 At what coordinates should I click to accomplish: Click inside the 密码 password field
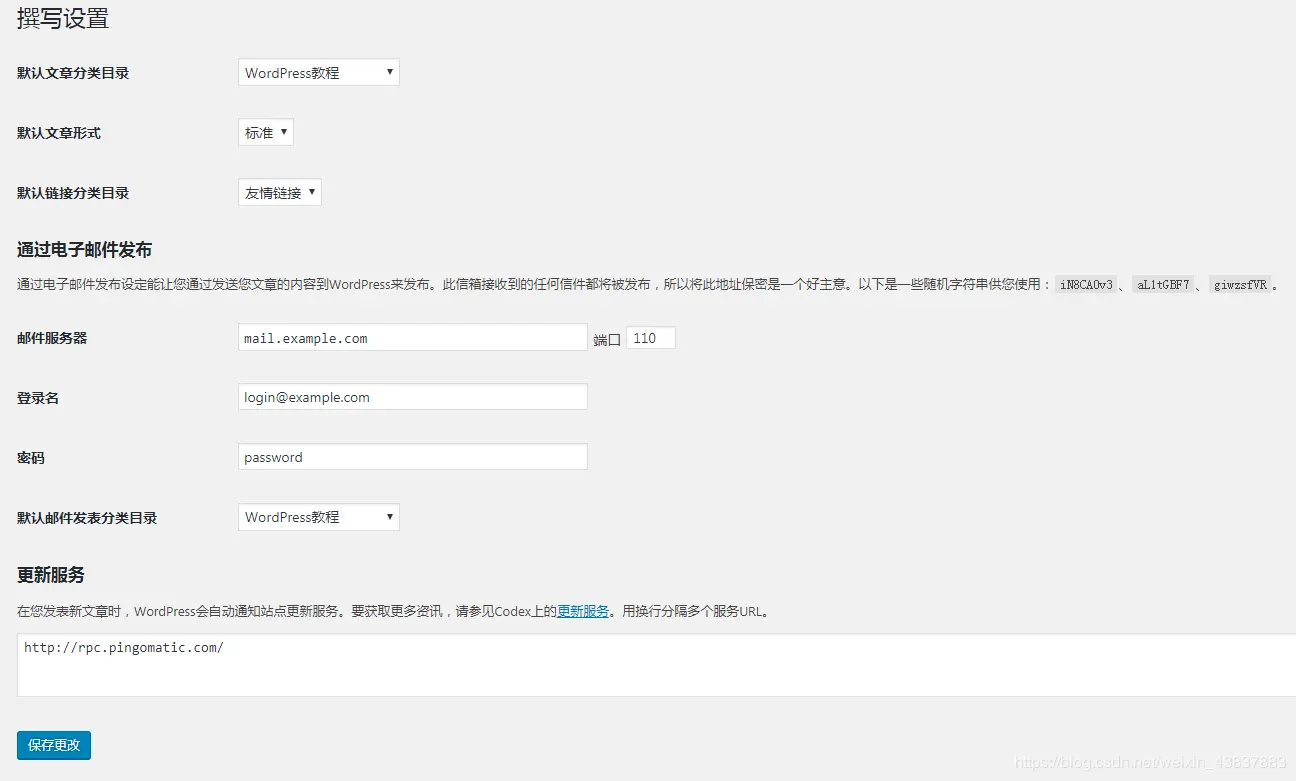point(412,456)
